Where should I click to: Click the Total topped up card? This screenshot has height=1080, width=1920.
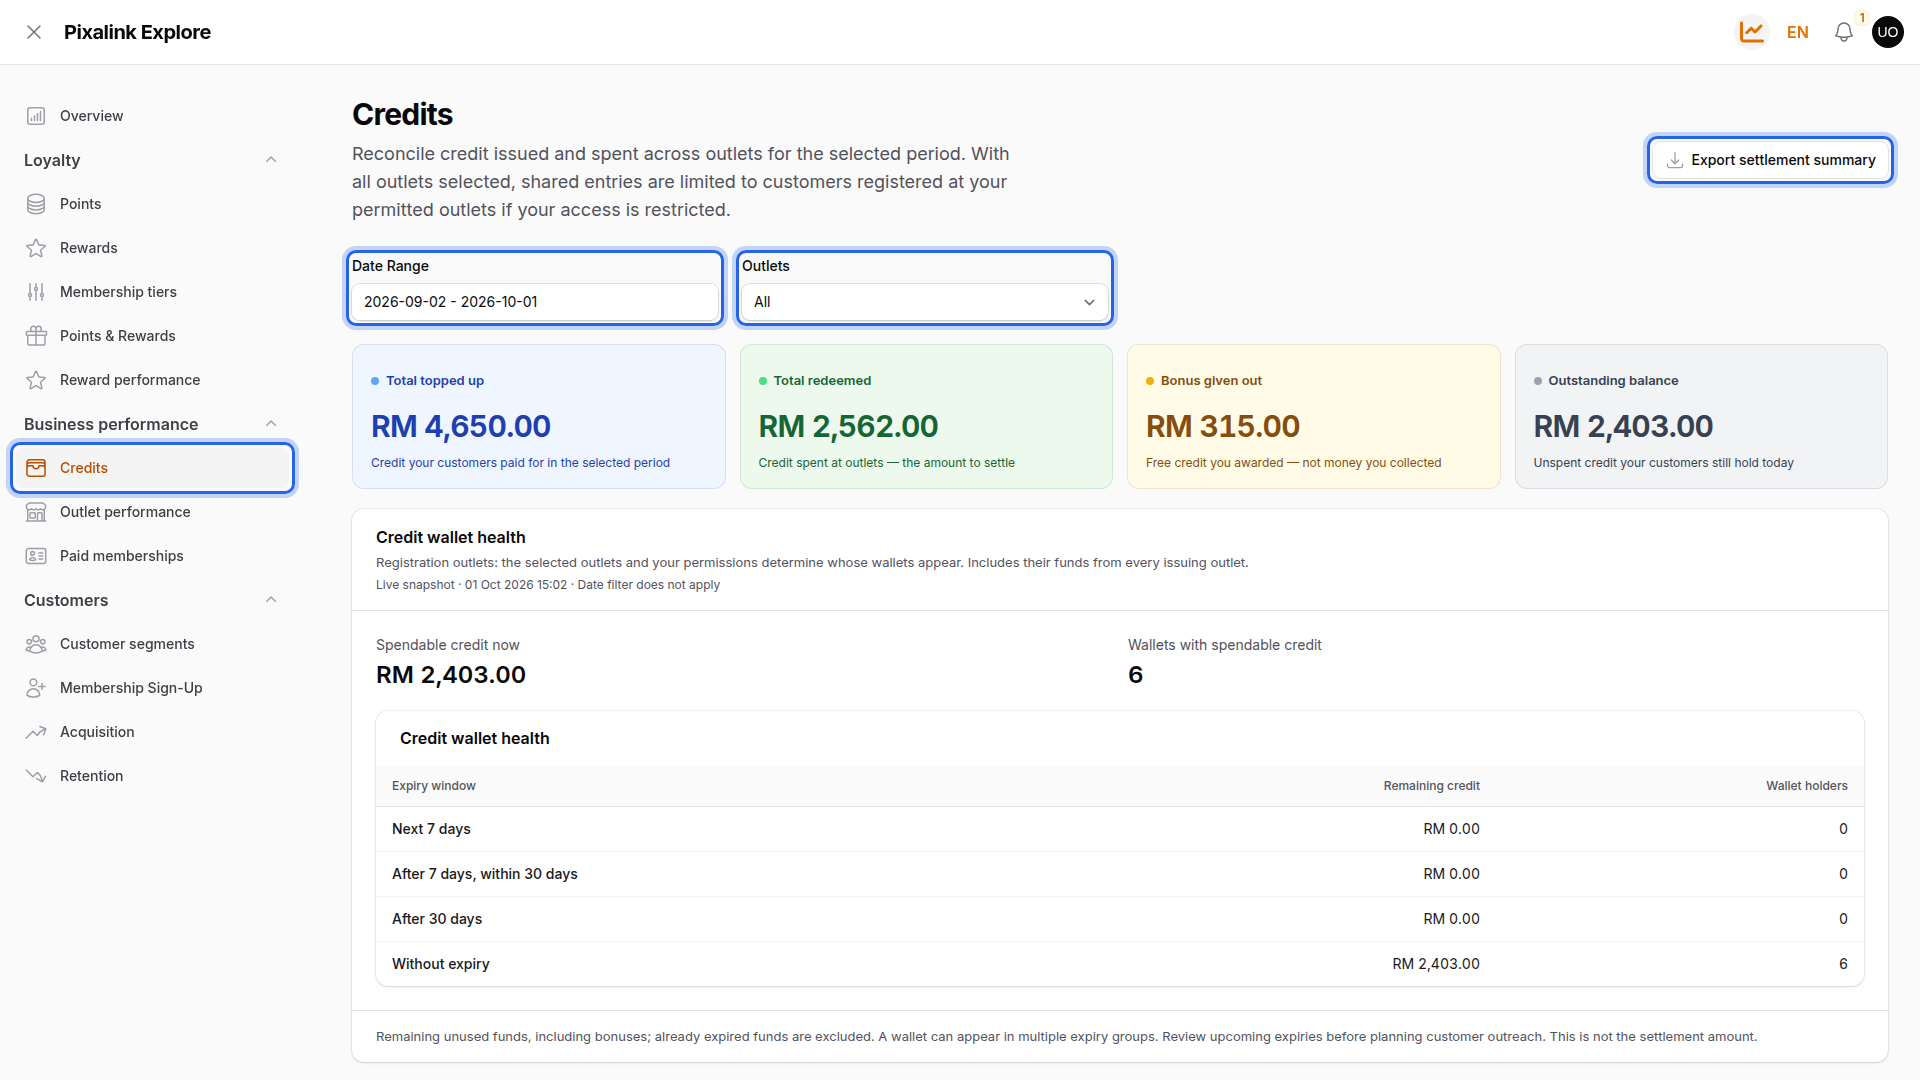(538, 417)
